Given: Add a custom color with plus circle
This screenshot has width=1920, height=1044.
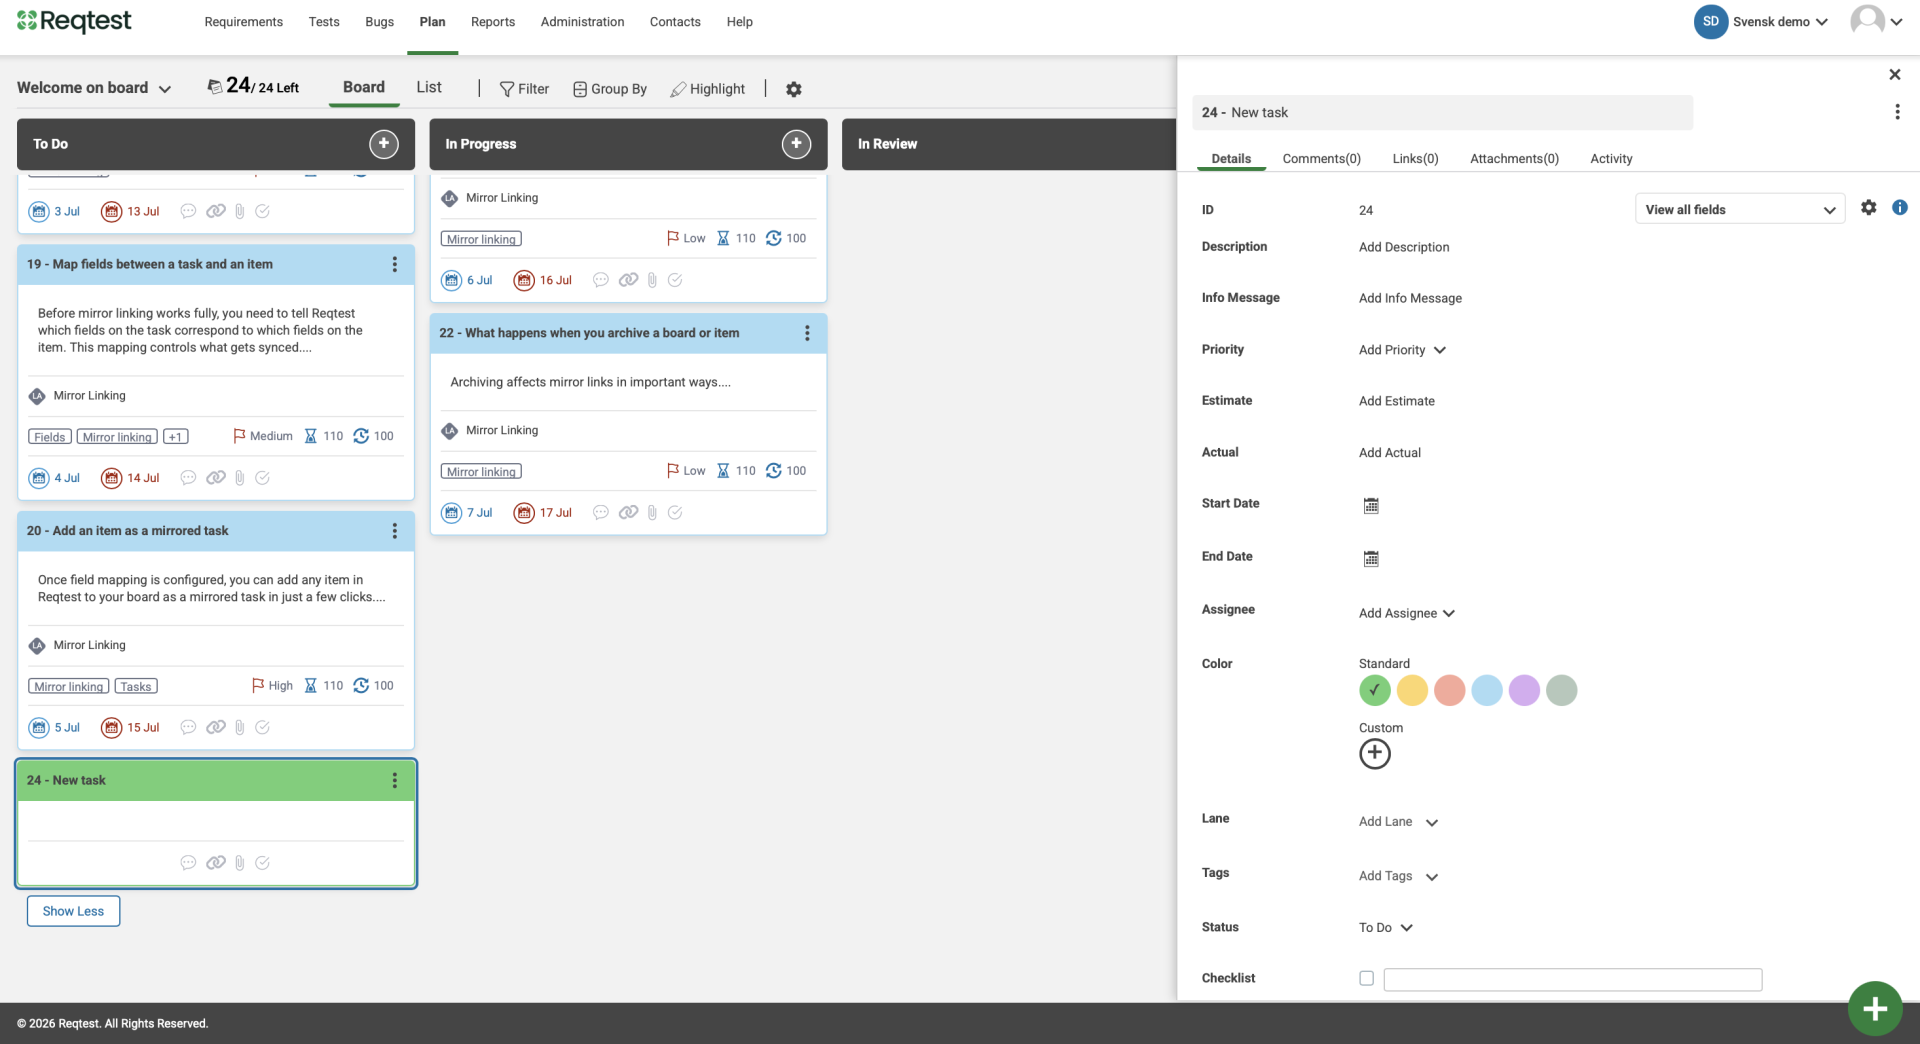Looking at the screenshot, I should [x=1375, y=754].
